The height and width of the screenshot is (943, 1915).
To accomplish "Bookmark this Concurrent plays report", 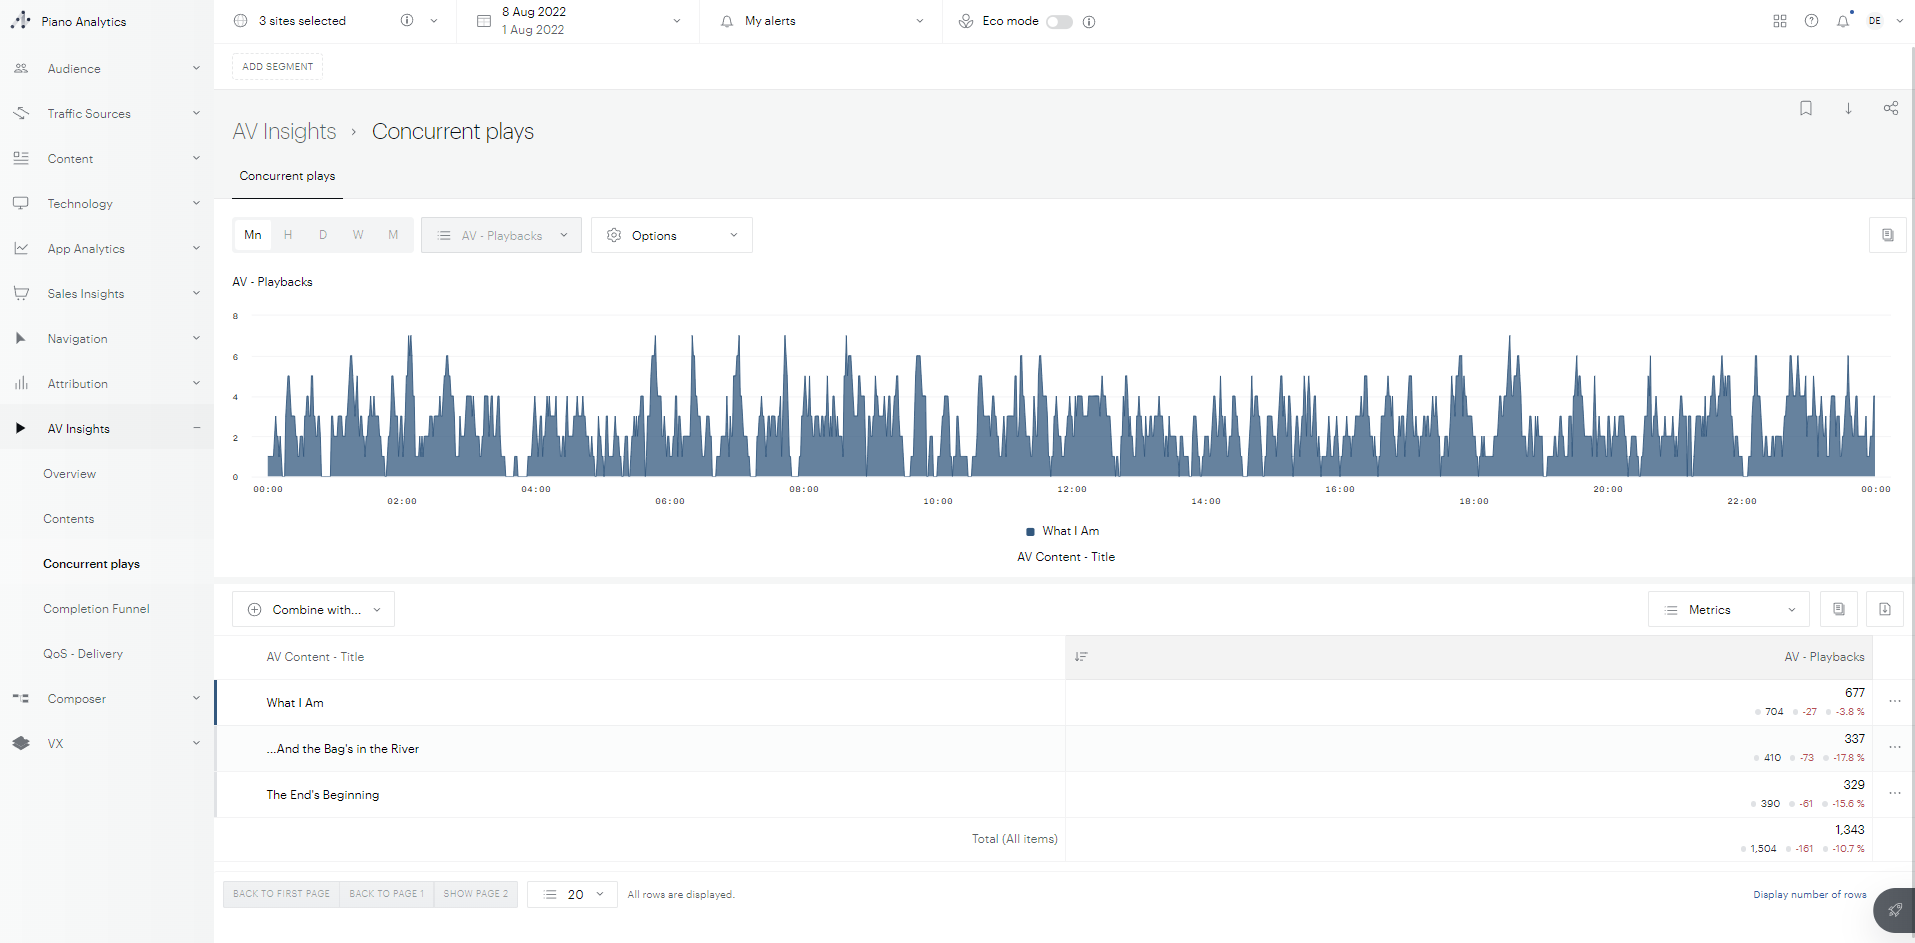I will pyautogui.click(x=1805, y=108).
